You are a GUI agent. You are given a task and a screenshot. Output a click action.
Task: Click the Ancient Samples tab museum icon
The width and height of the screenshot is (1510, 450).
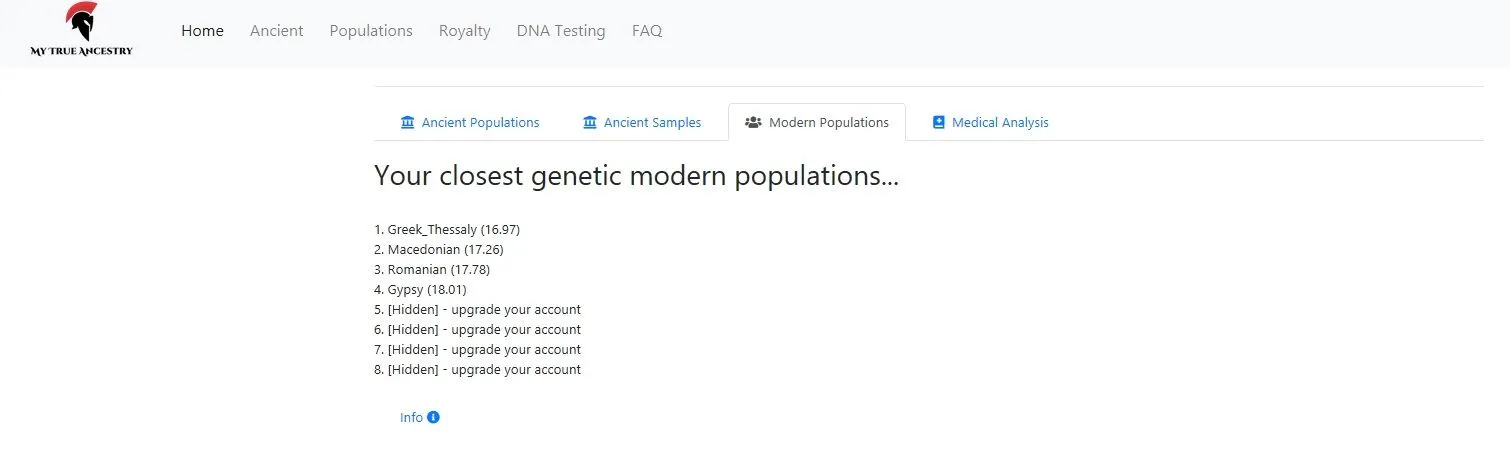pos(590,123)
